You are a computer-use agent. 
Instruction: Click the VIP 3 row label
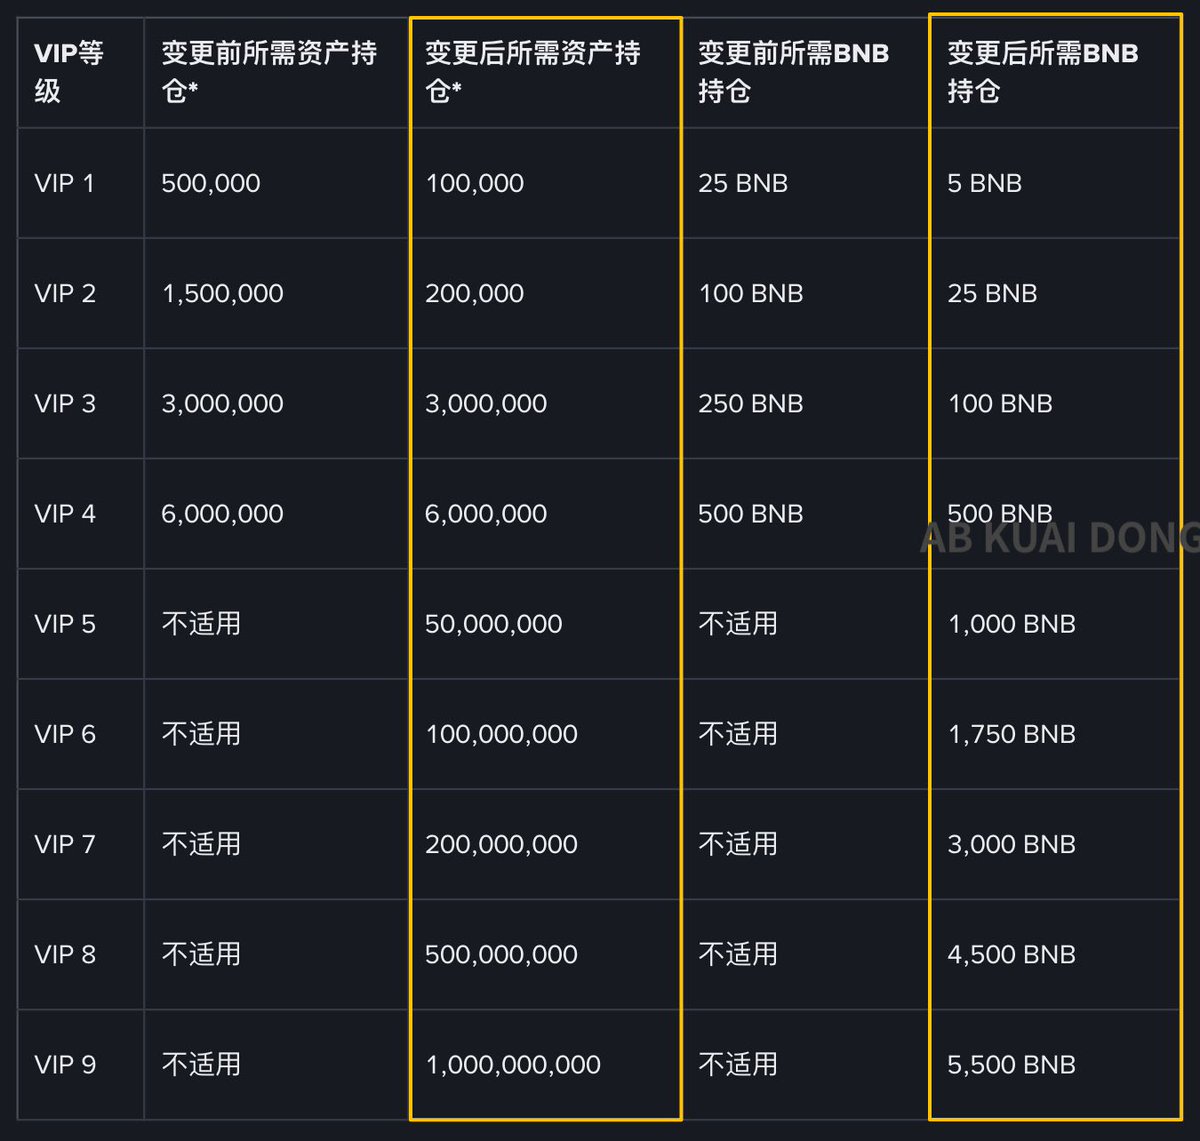click(65, 404)
